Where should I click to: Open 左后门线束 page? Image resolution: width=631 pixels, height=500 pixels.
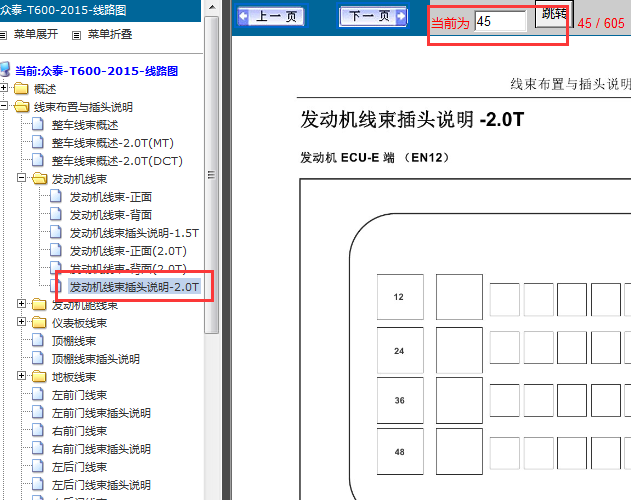79,467
